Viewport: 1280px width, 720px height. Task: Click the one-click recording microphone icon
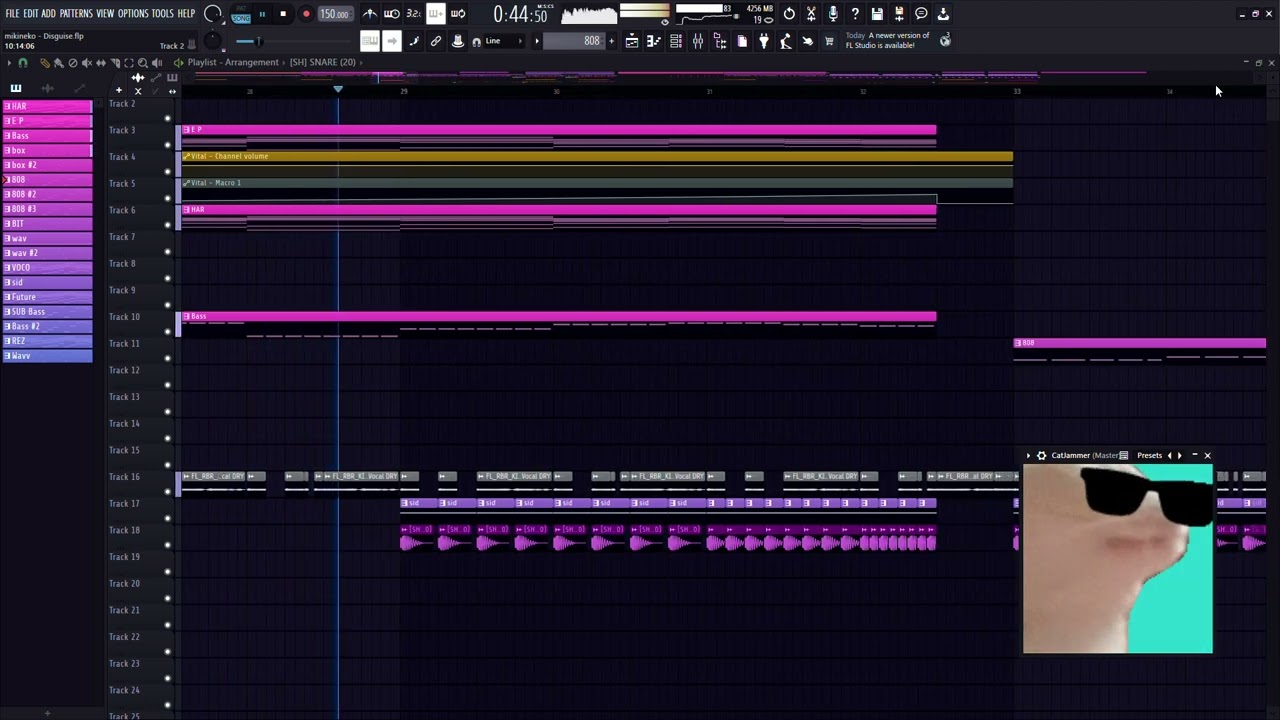pyautogui.click(x=833, y=14)
